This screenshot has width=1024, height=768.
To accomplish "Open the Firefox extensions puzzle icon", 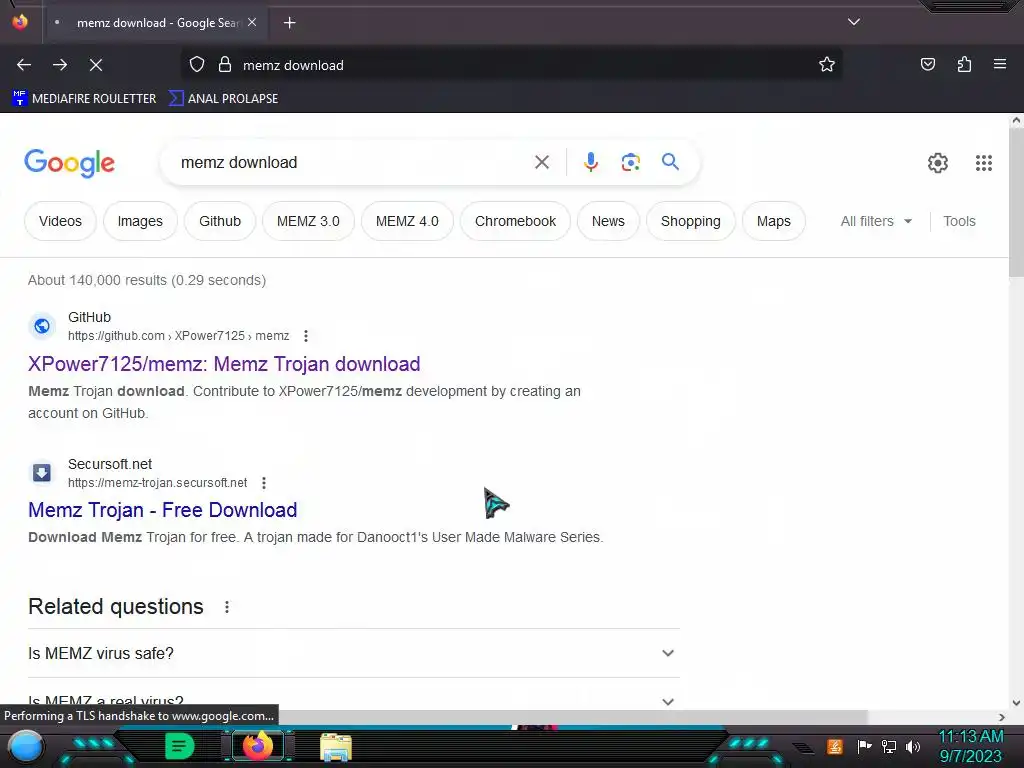I will pyautogui.click(x=964, y=64).
